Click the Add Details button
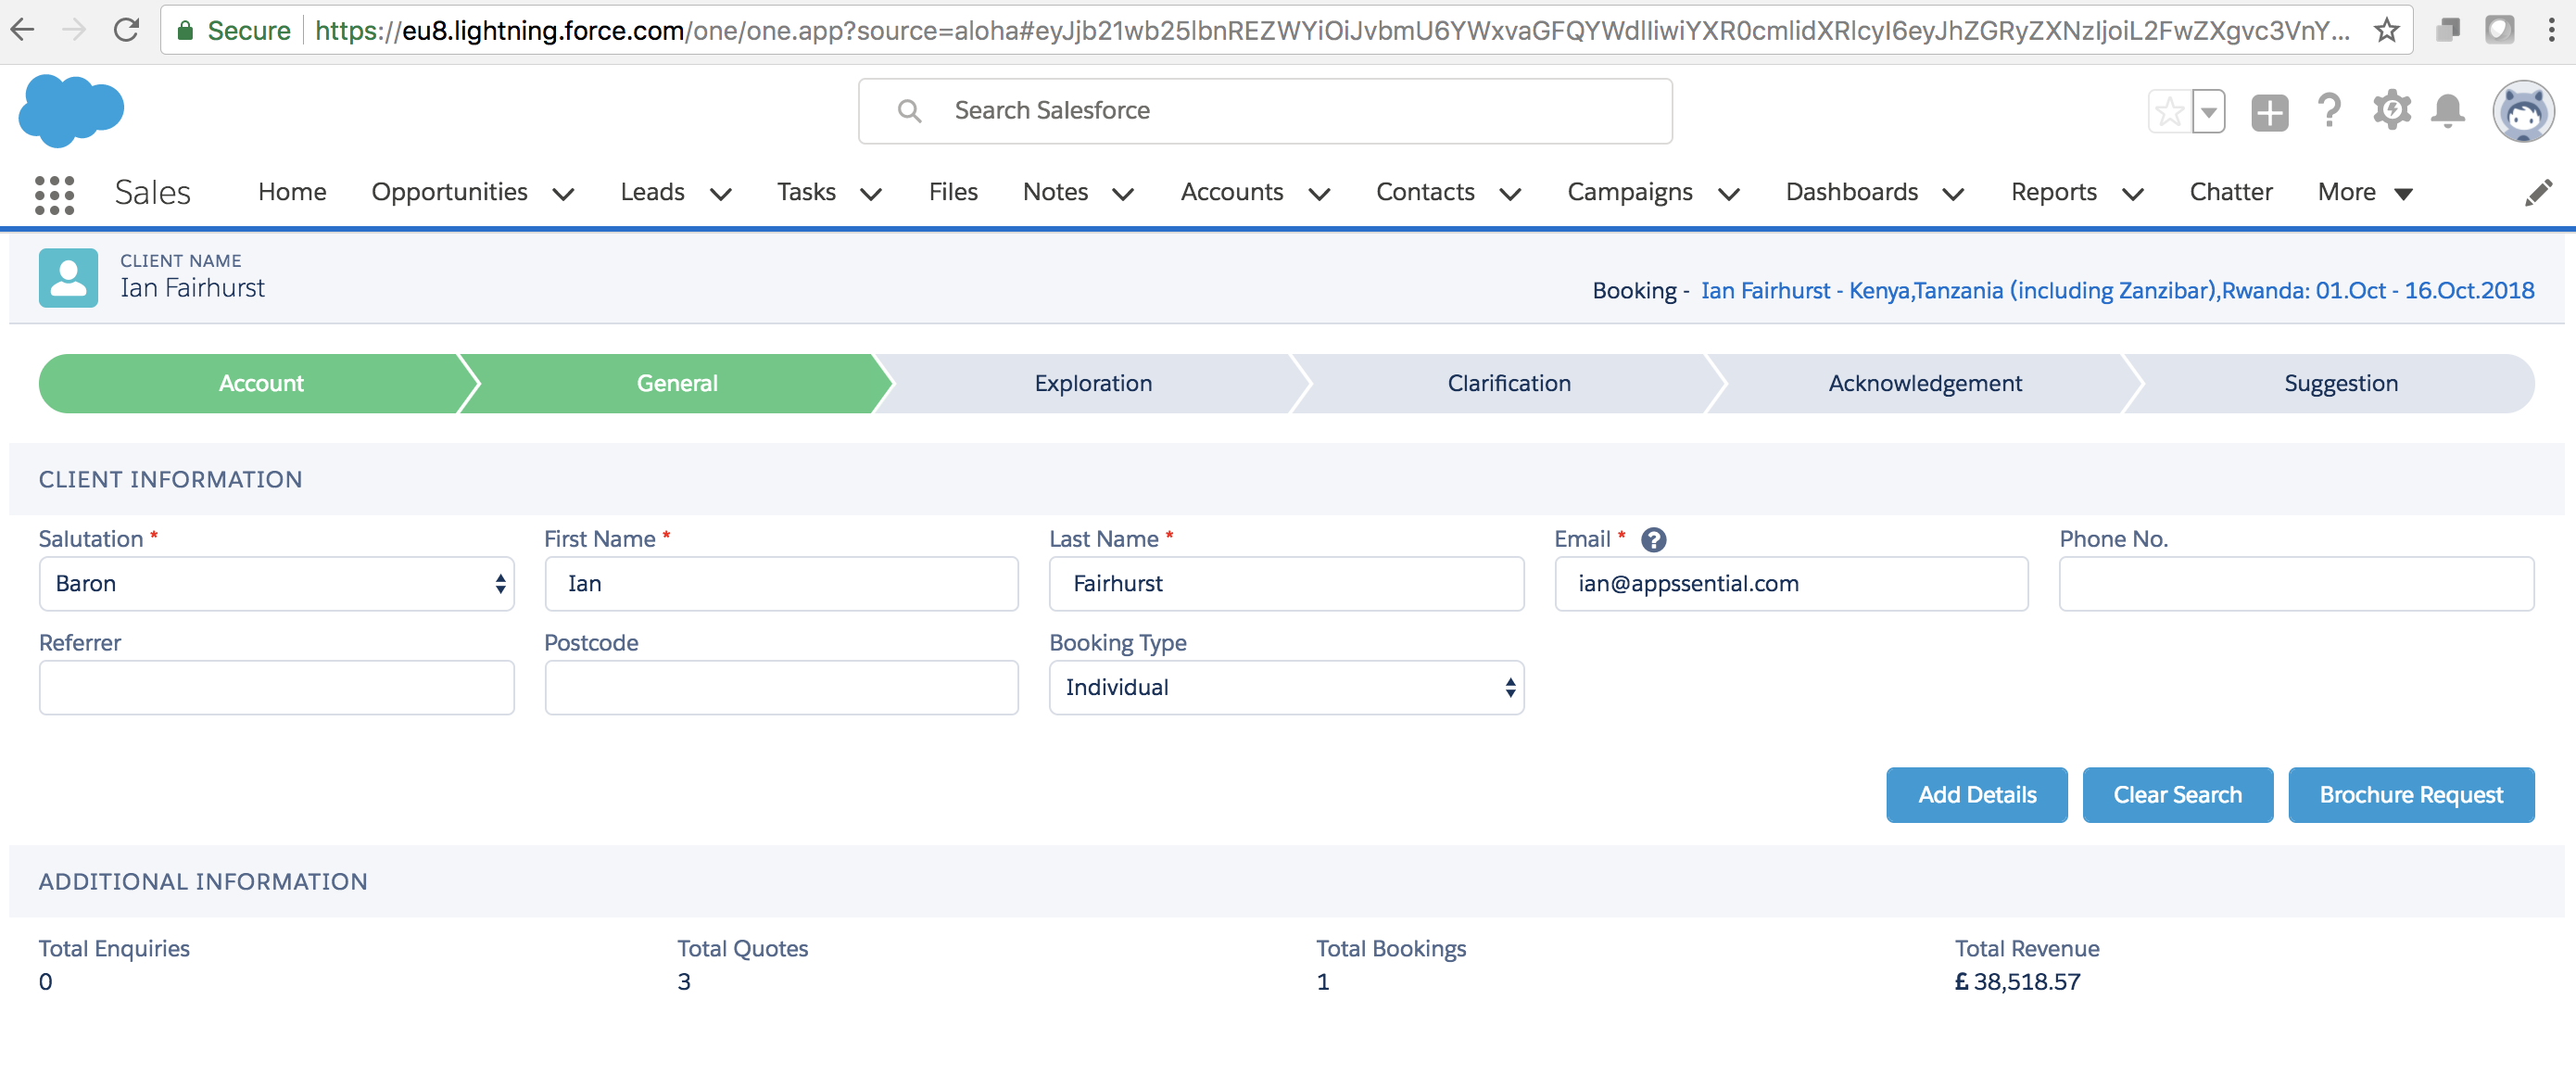This screenshot has width=2576, height=1088. [1976, 795]
